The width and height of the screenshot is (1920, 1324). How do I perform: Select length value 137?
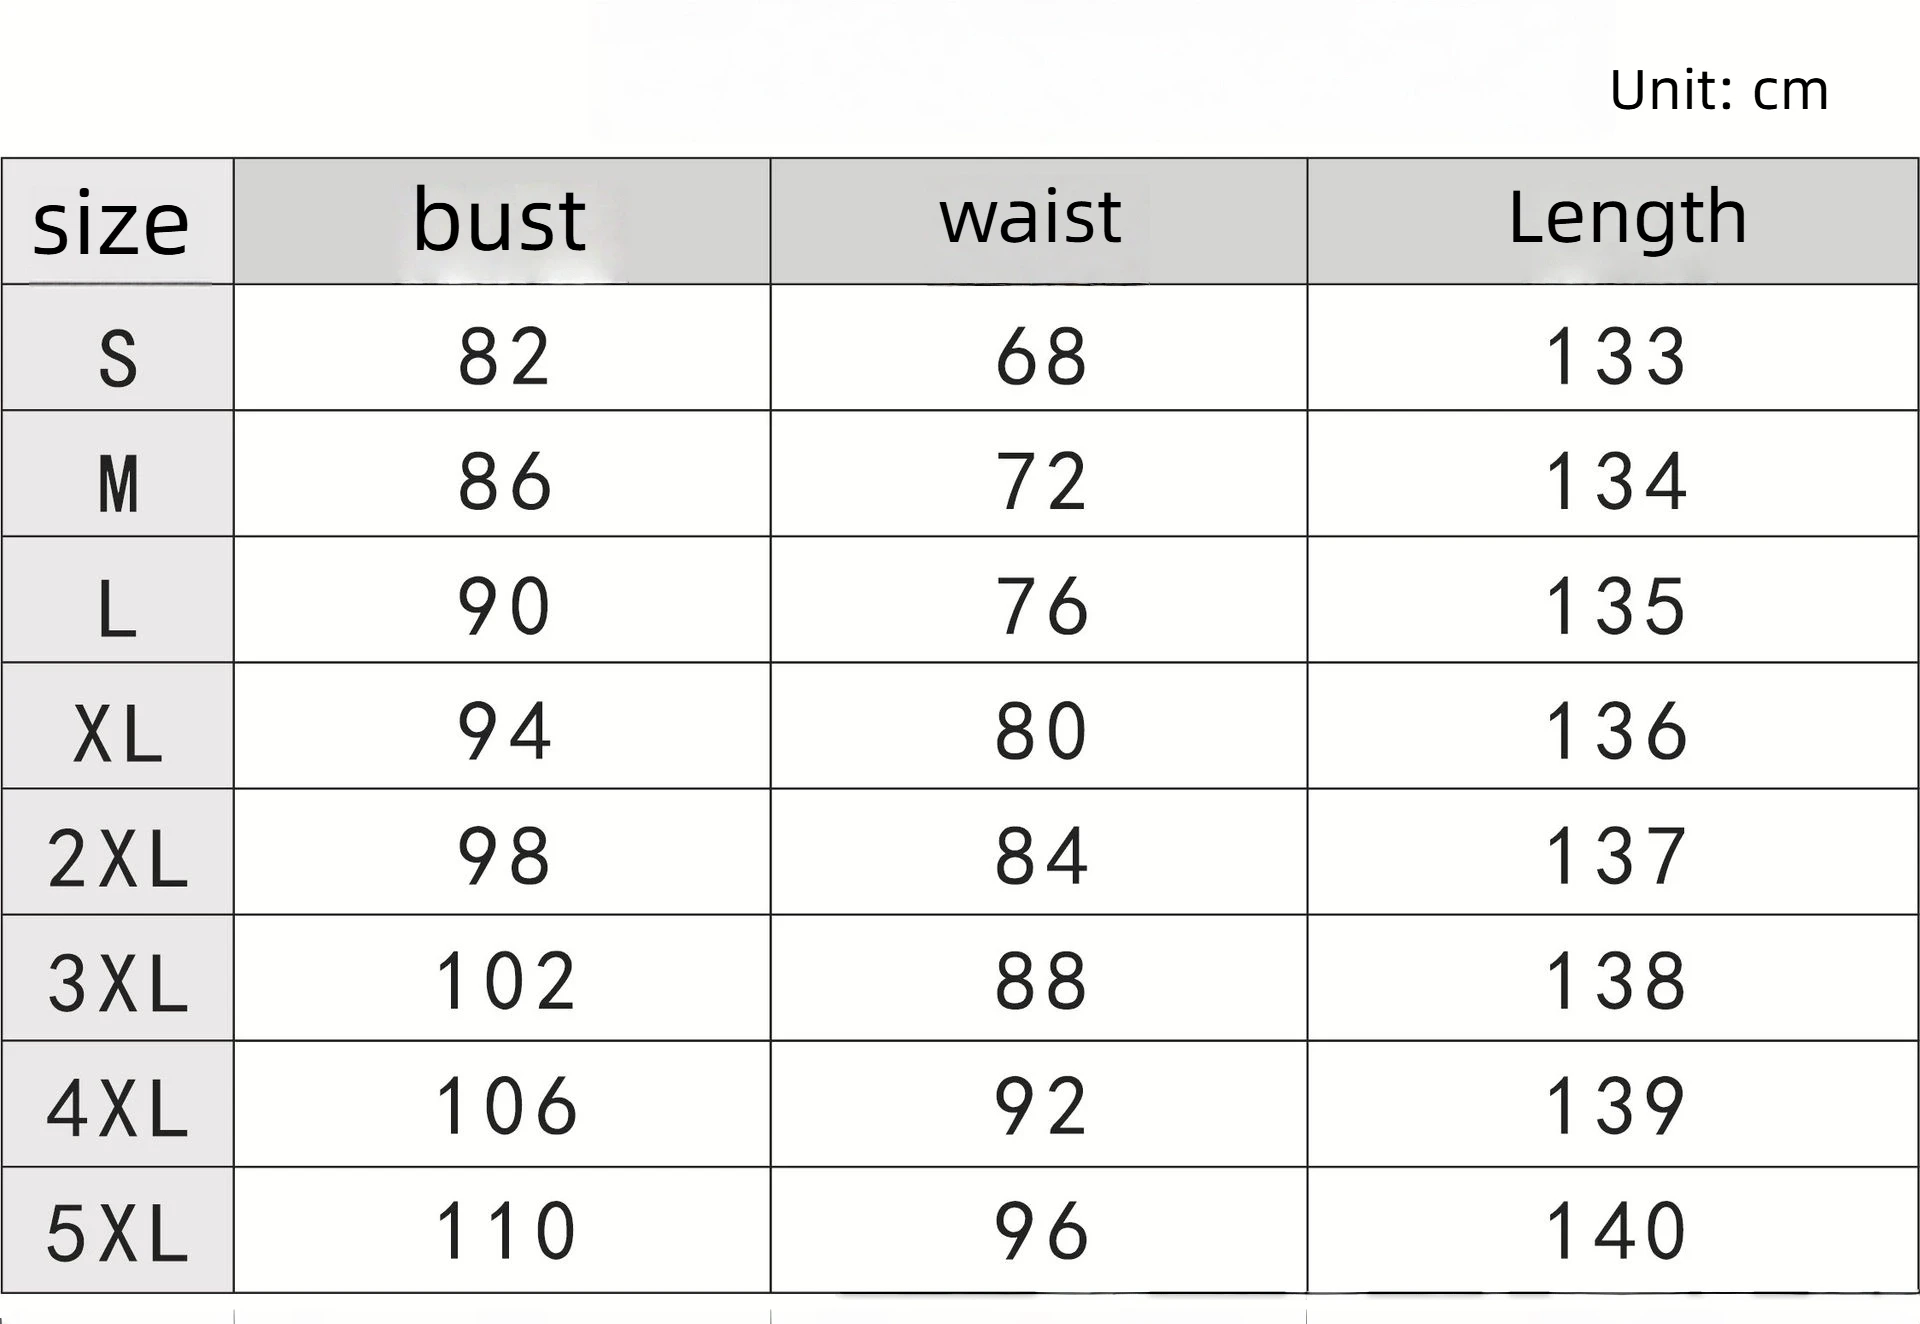pyautogui.click(x=1617, y=856)
